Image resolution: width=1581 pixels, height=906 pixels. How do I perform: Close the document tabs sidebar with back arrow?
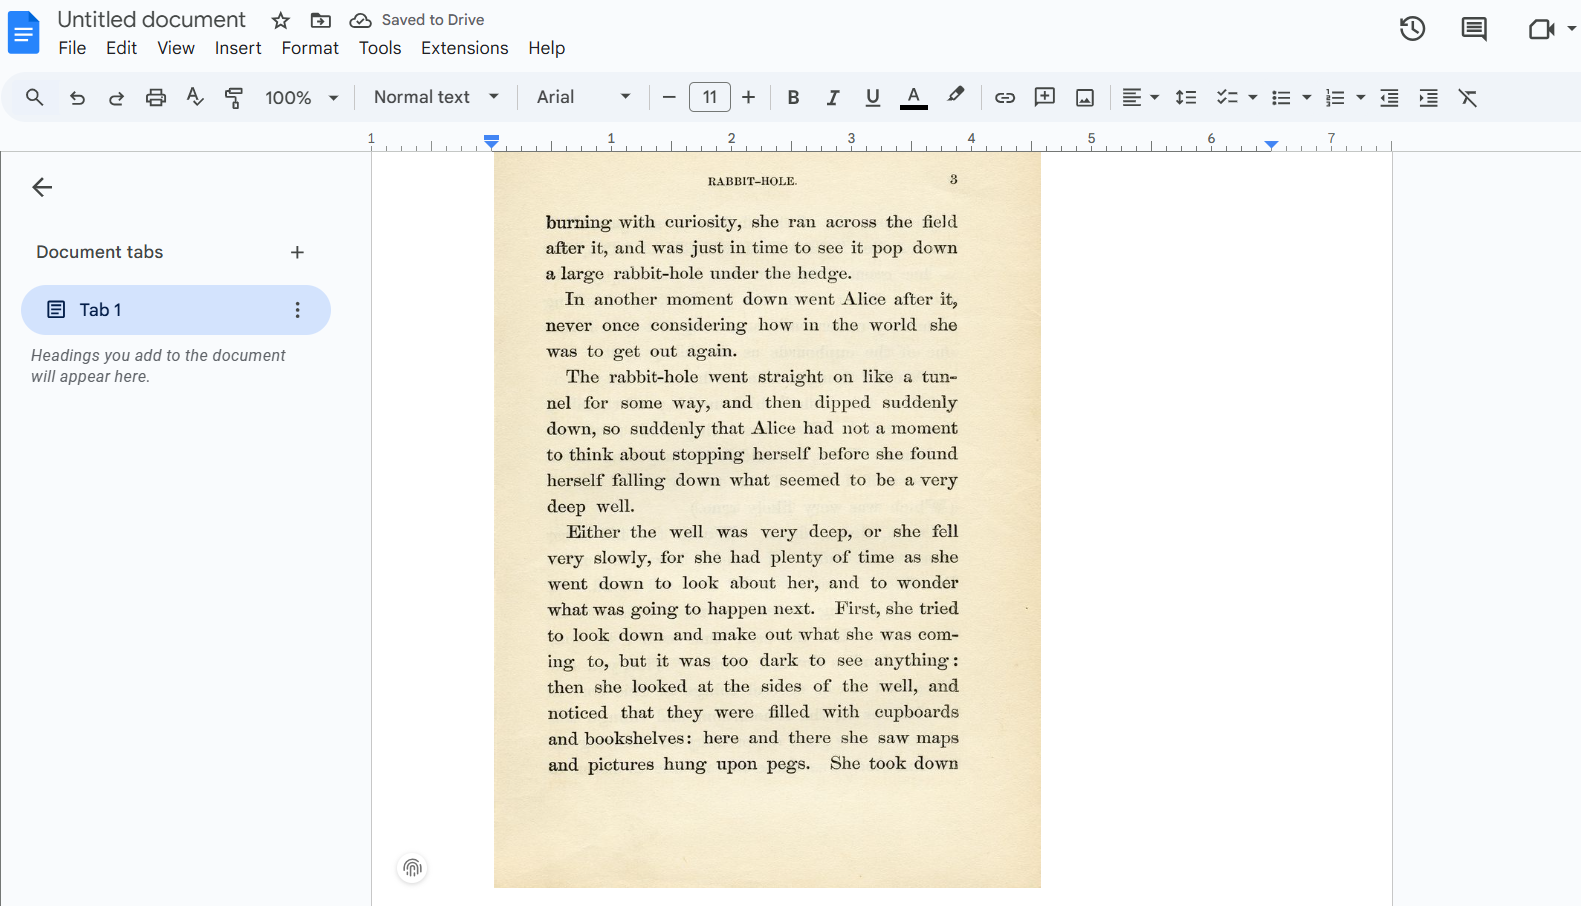(x=42, y=187)
